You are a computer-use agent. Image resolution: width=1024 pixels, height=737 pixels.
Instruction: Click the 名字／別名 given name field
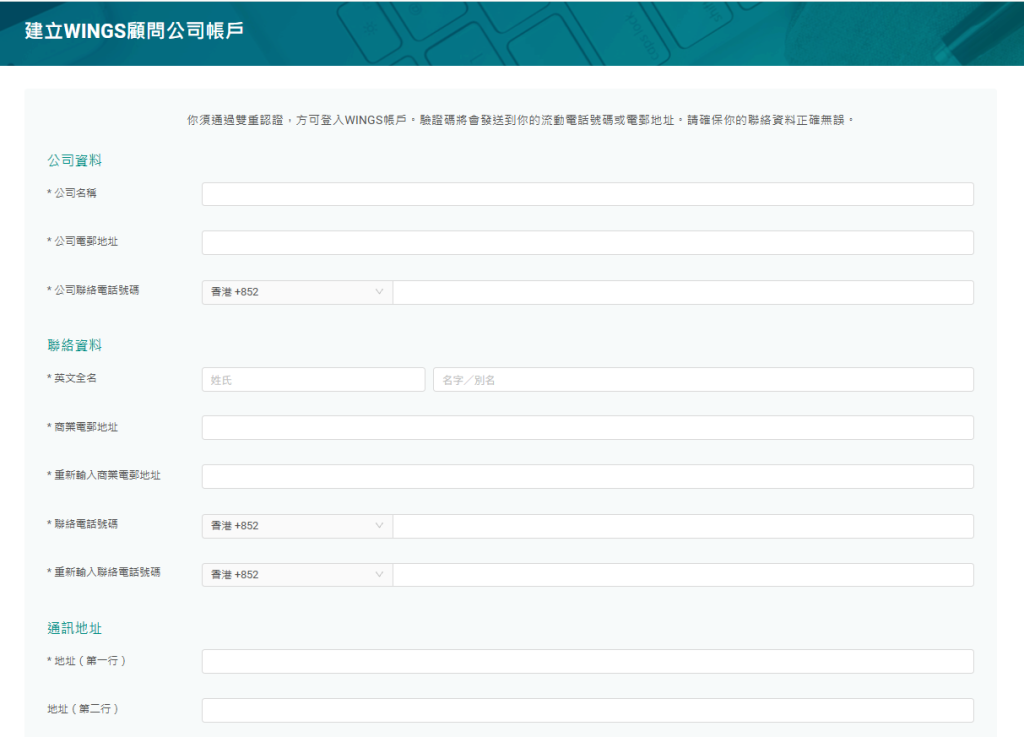coord(703,380)
